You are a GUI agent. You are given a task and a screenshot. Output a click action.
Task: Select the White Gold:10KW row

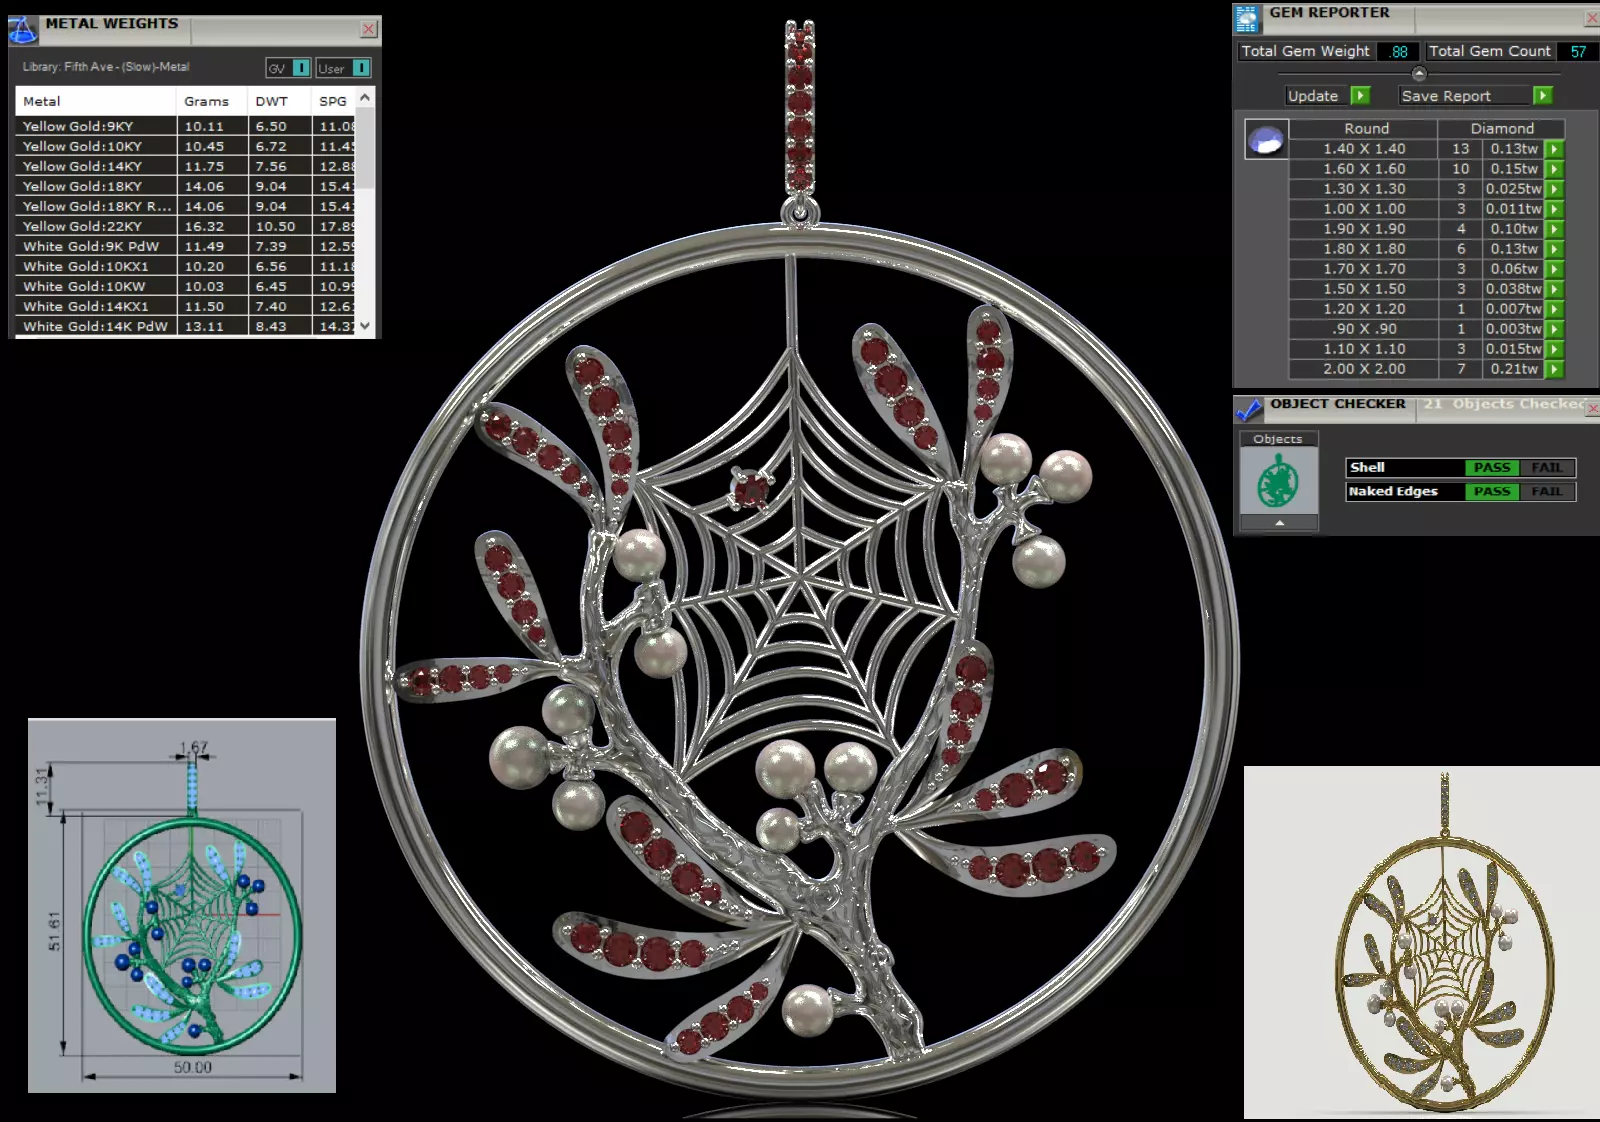(186, 286)
